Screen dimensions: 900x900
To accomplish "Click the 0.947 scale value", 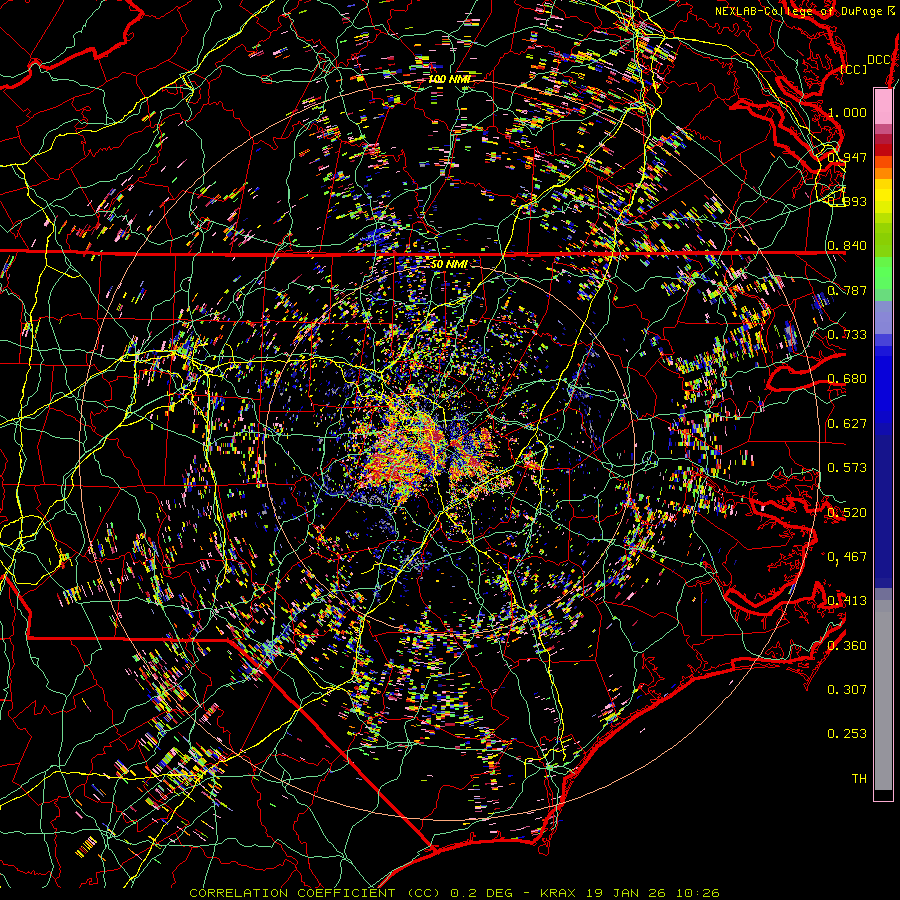I will [847, 157].
